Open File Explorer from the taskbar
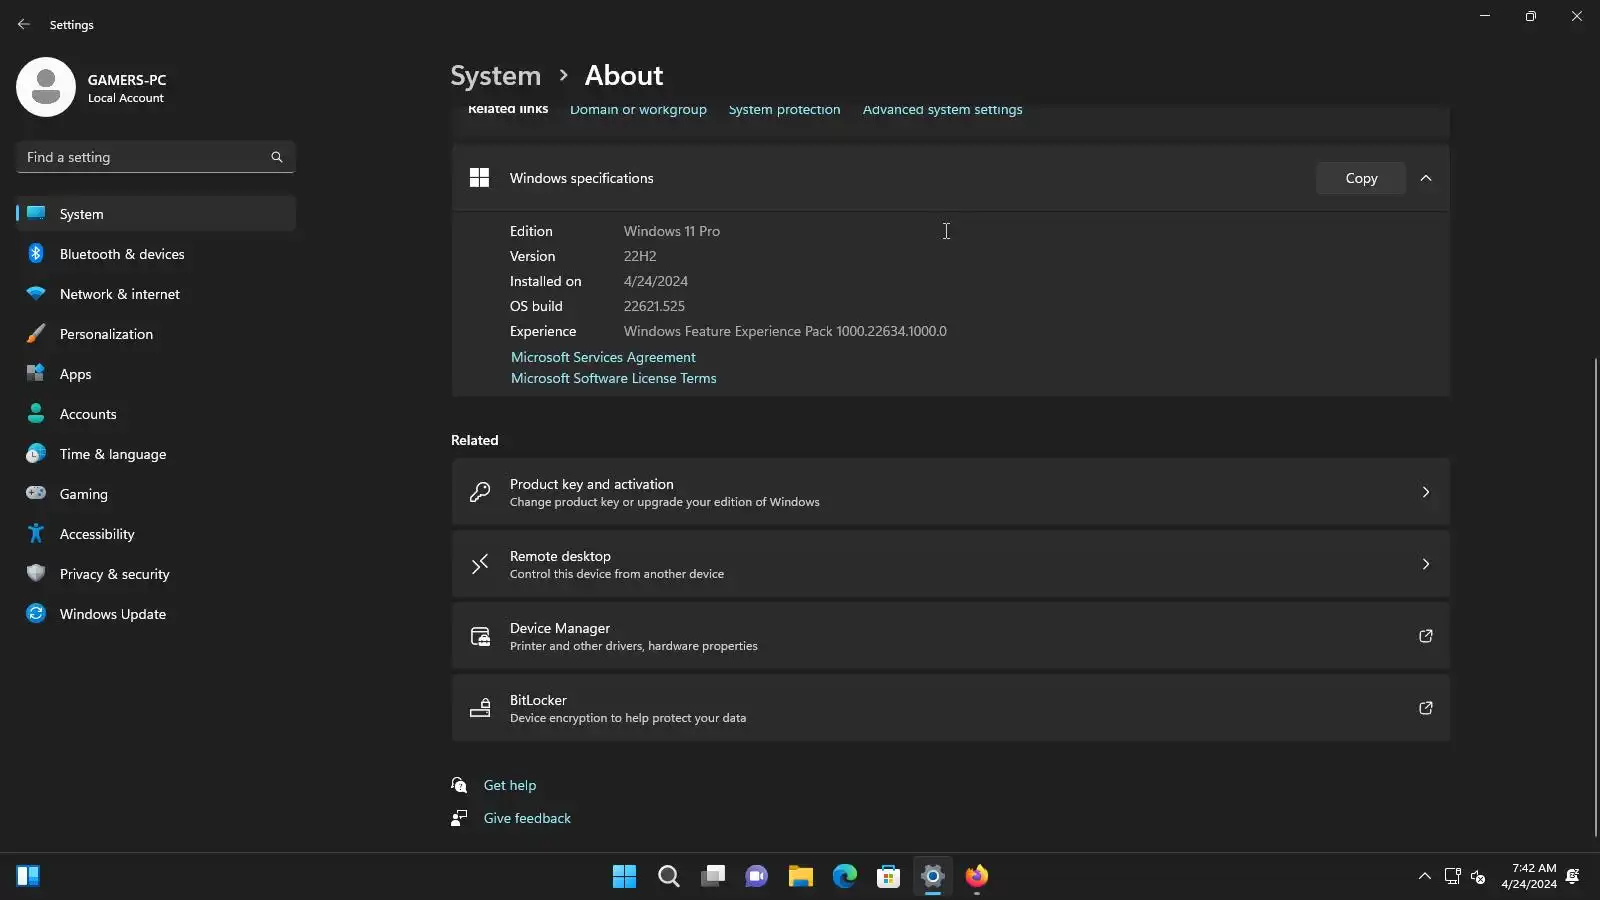 pyautogui.click(x=801, y=876)
